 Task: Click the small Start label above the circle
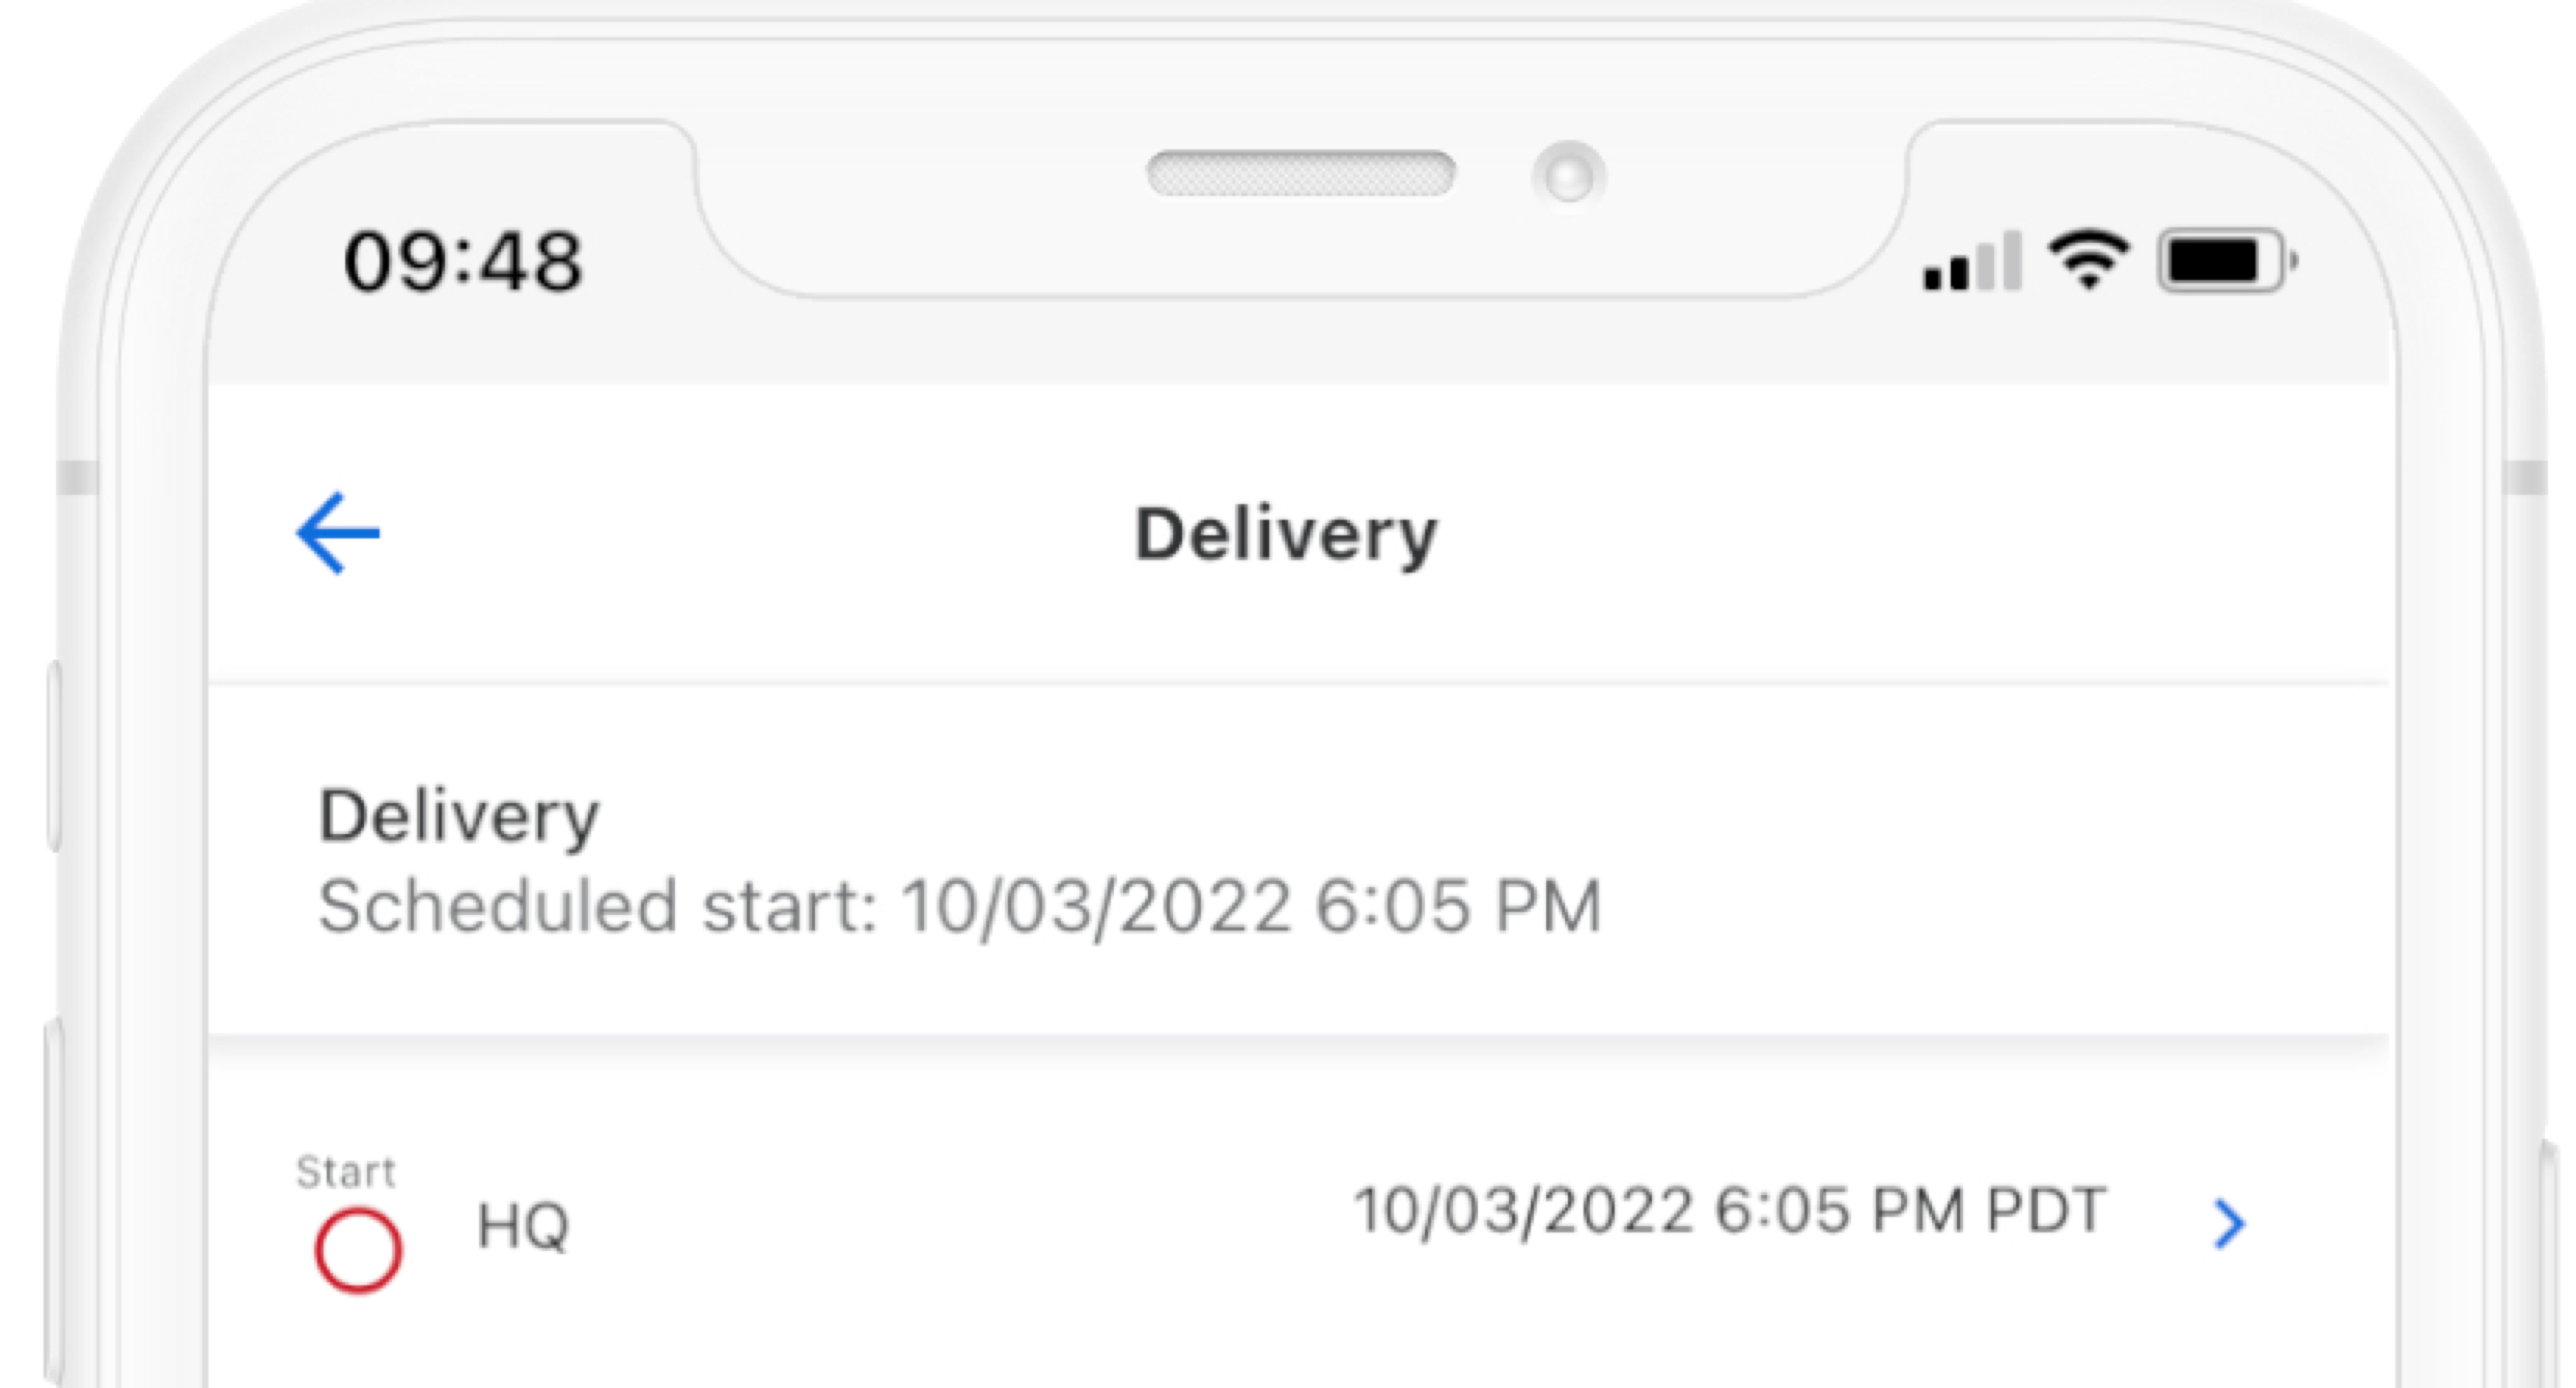[x=346, y=1172]
